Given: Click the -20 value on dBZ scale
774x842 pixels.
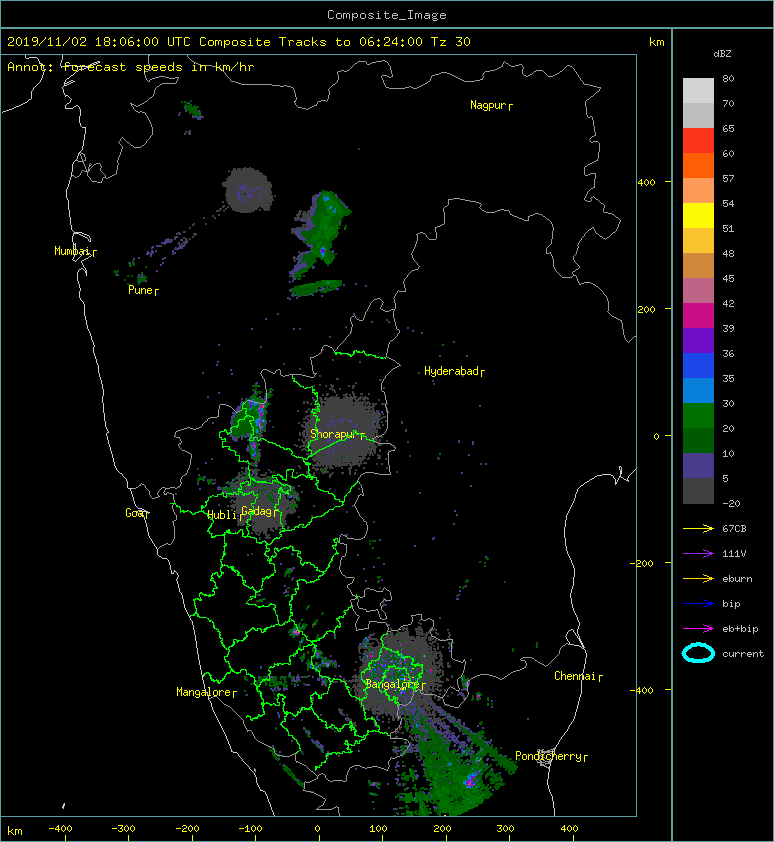Looking at the screenshot, I should pos(731,504).
